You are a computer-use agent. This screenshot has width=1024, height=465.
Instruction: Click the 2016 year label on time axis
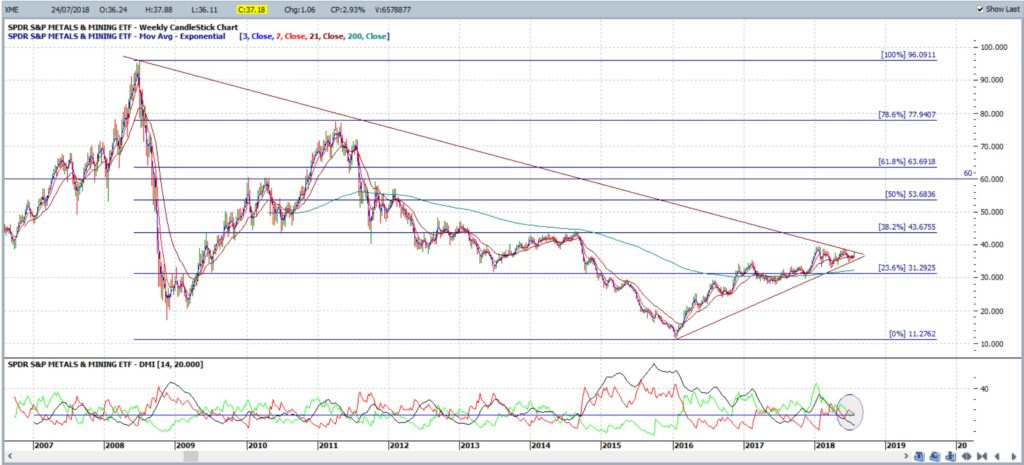coord(682,445)
